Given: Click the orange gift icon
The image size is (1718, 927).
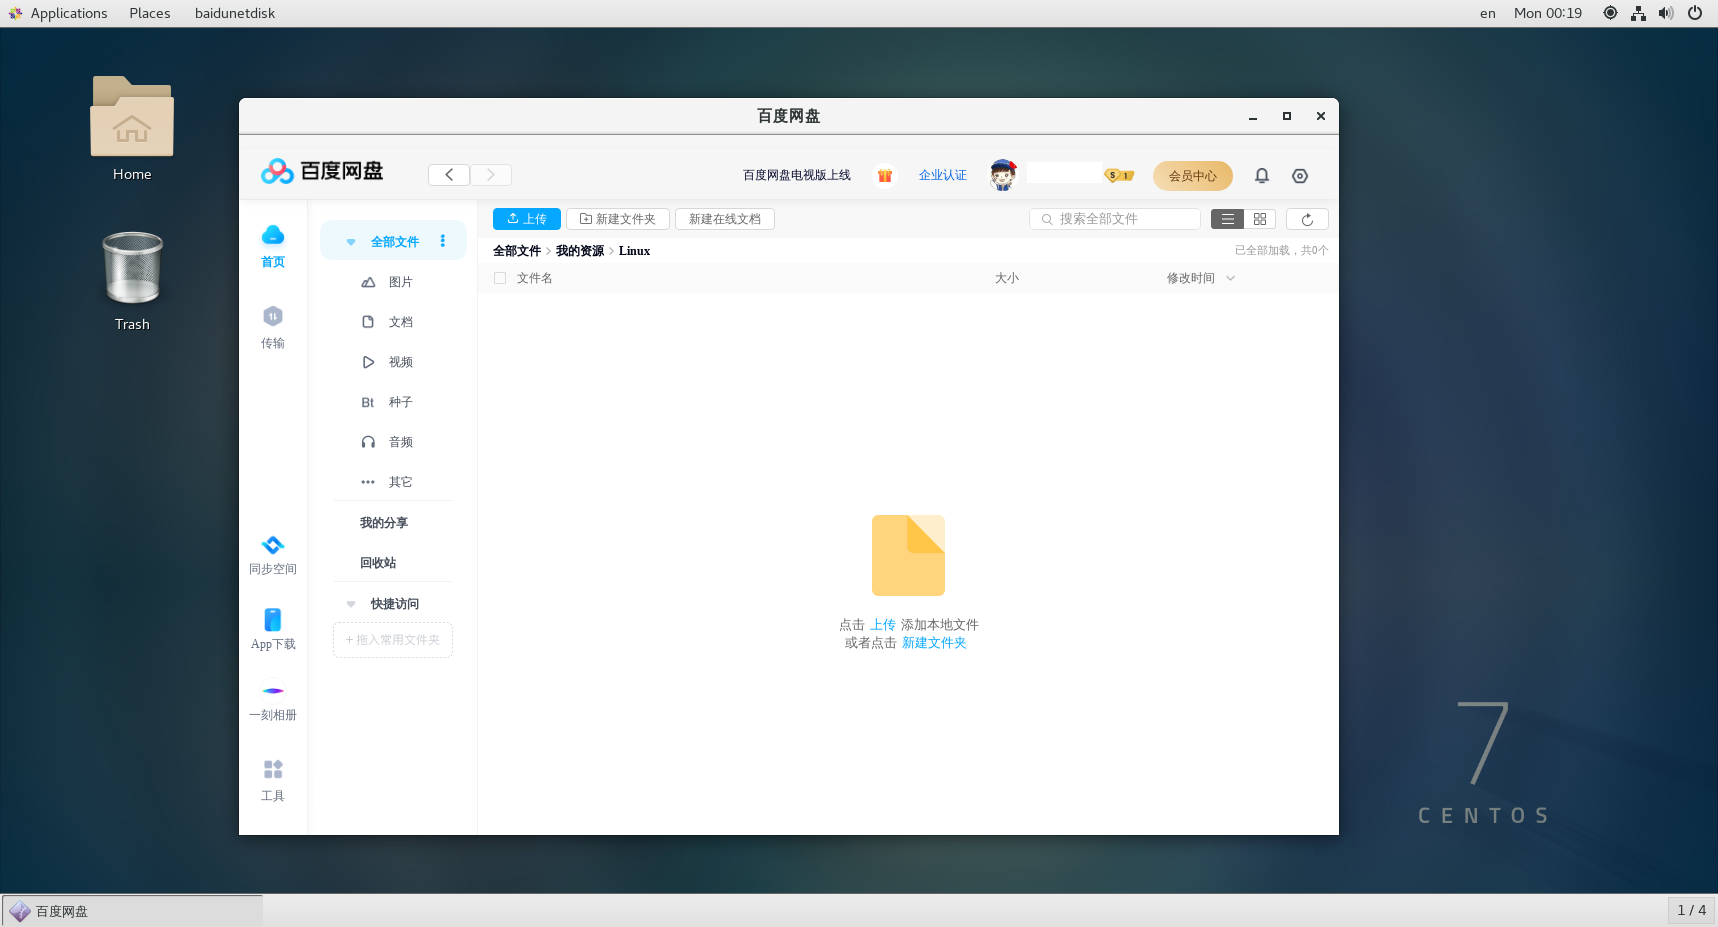Looking at the screenshot, I should click(x=884, y=175).
